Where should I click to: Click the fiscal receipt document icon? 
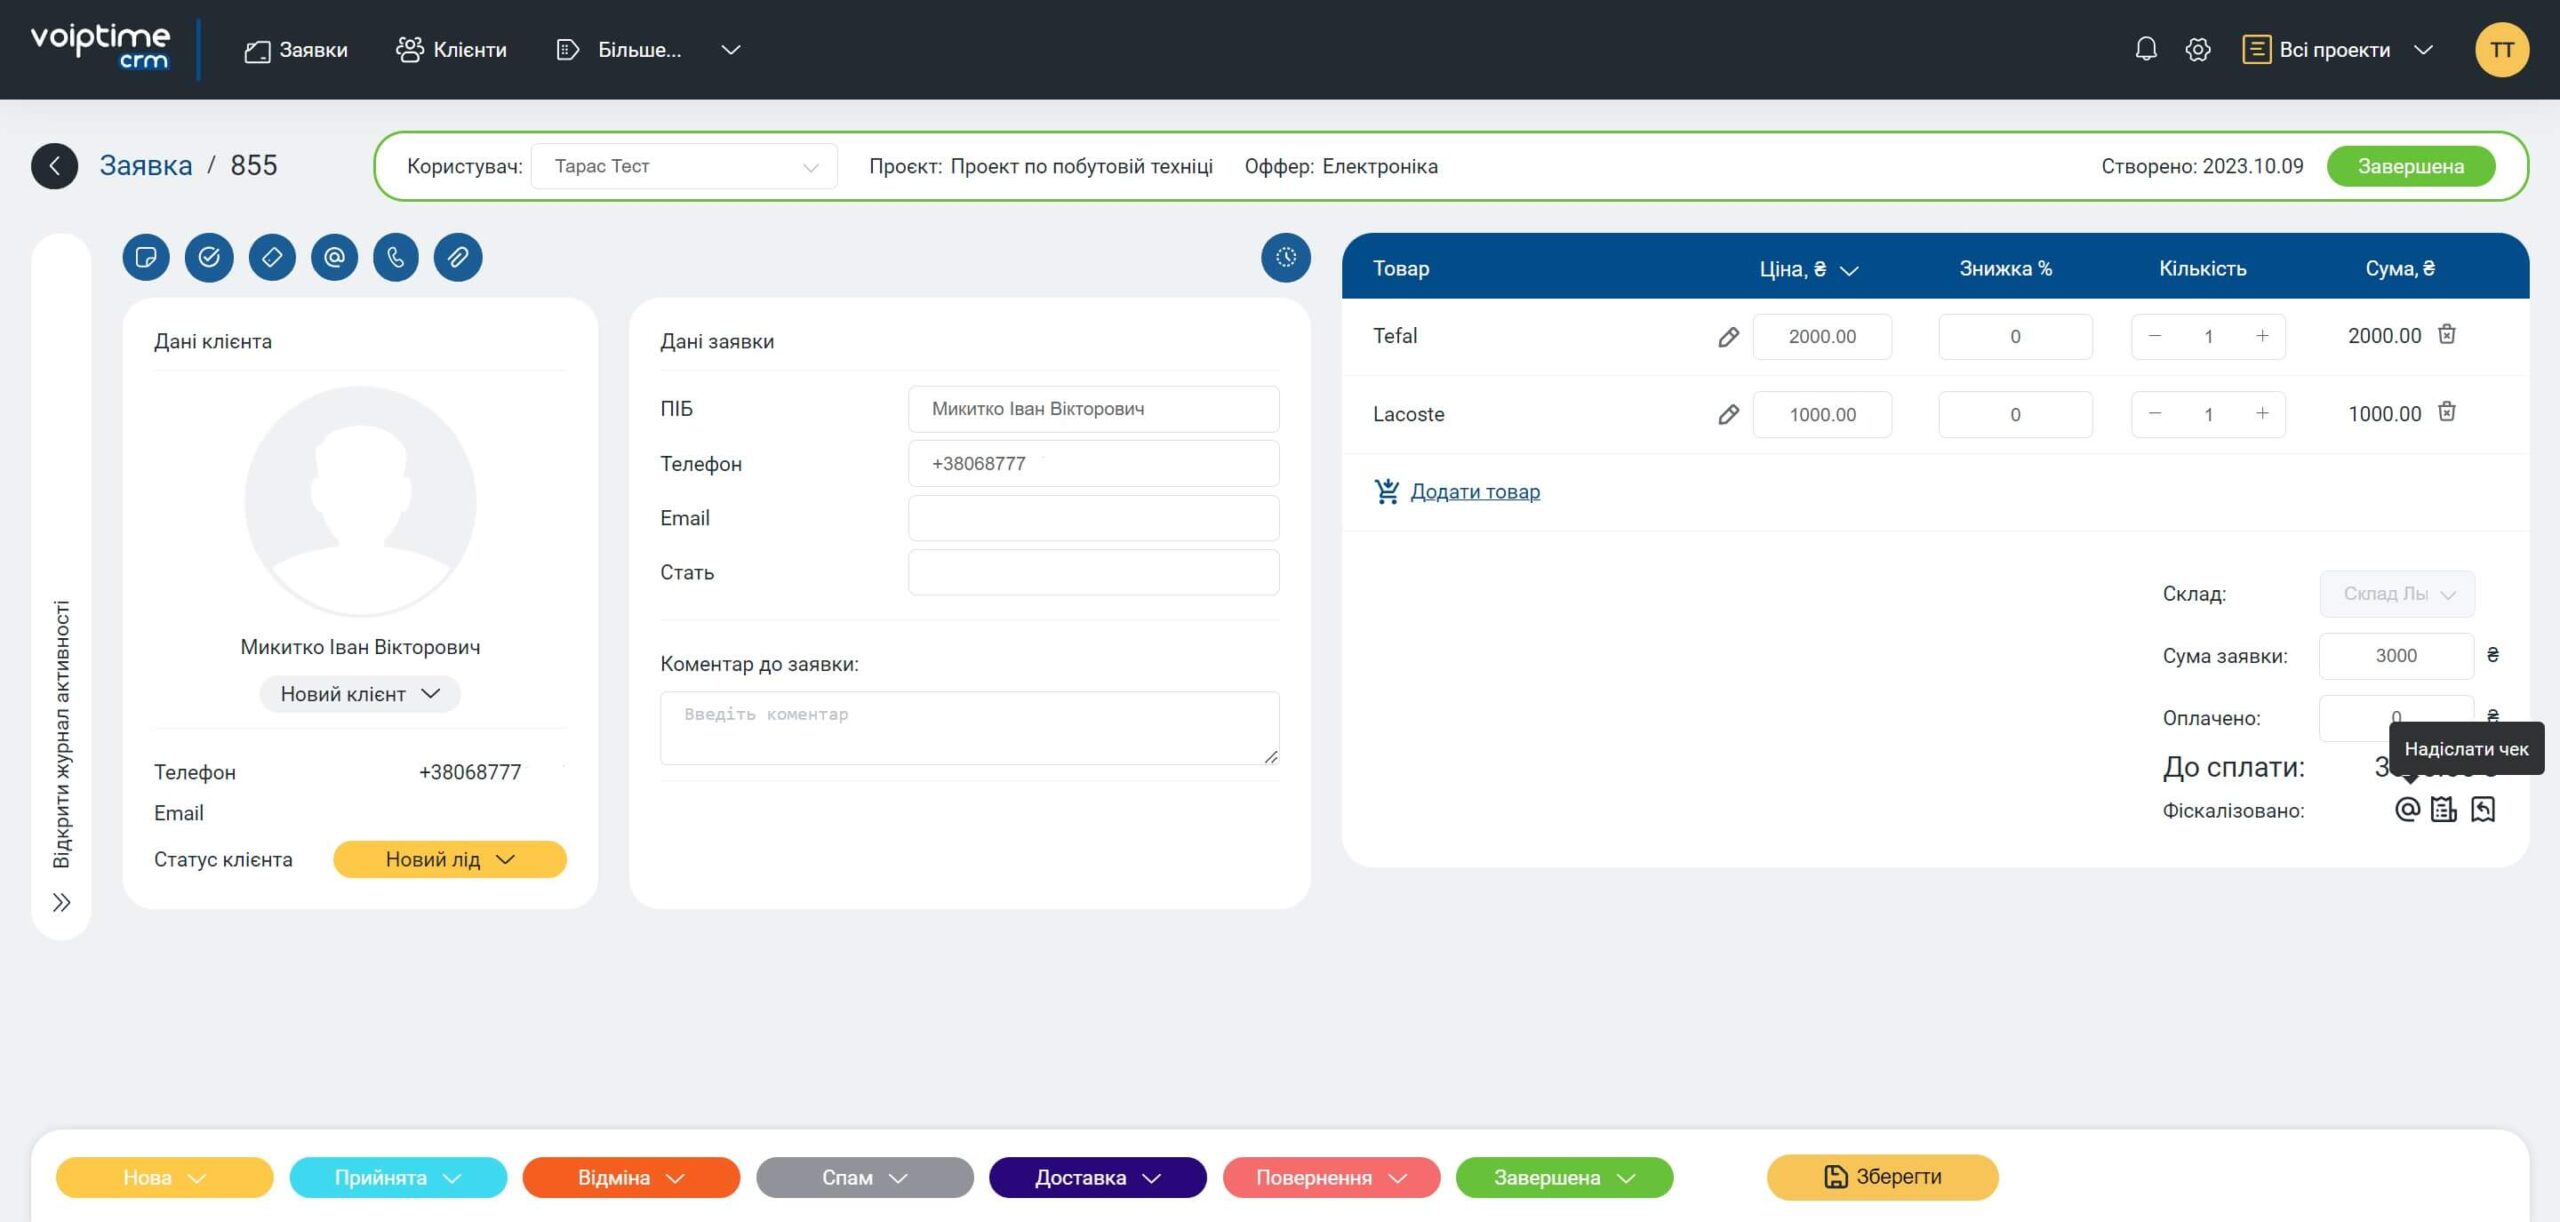(x=2444, y=809)
